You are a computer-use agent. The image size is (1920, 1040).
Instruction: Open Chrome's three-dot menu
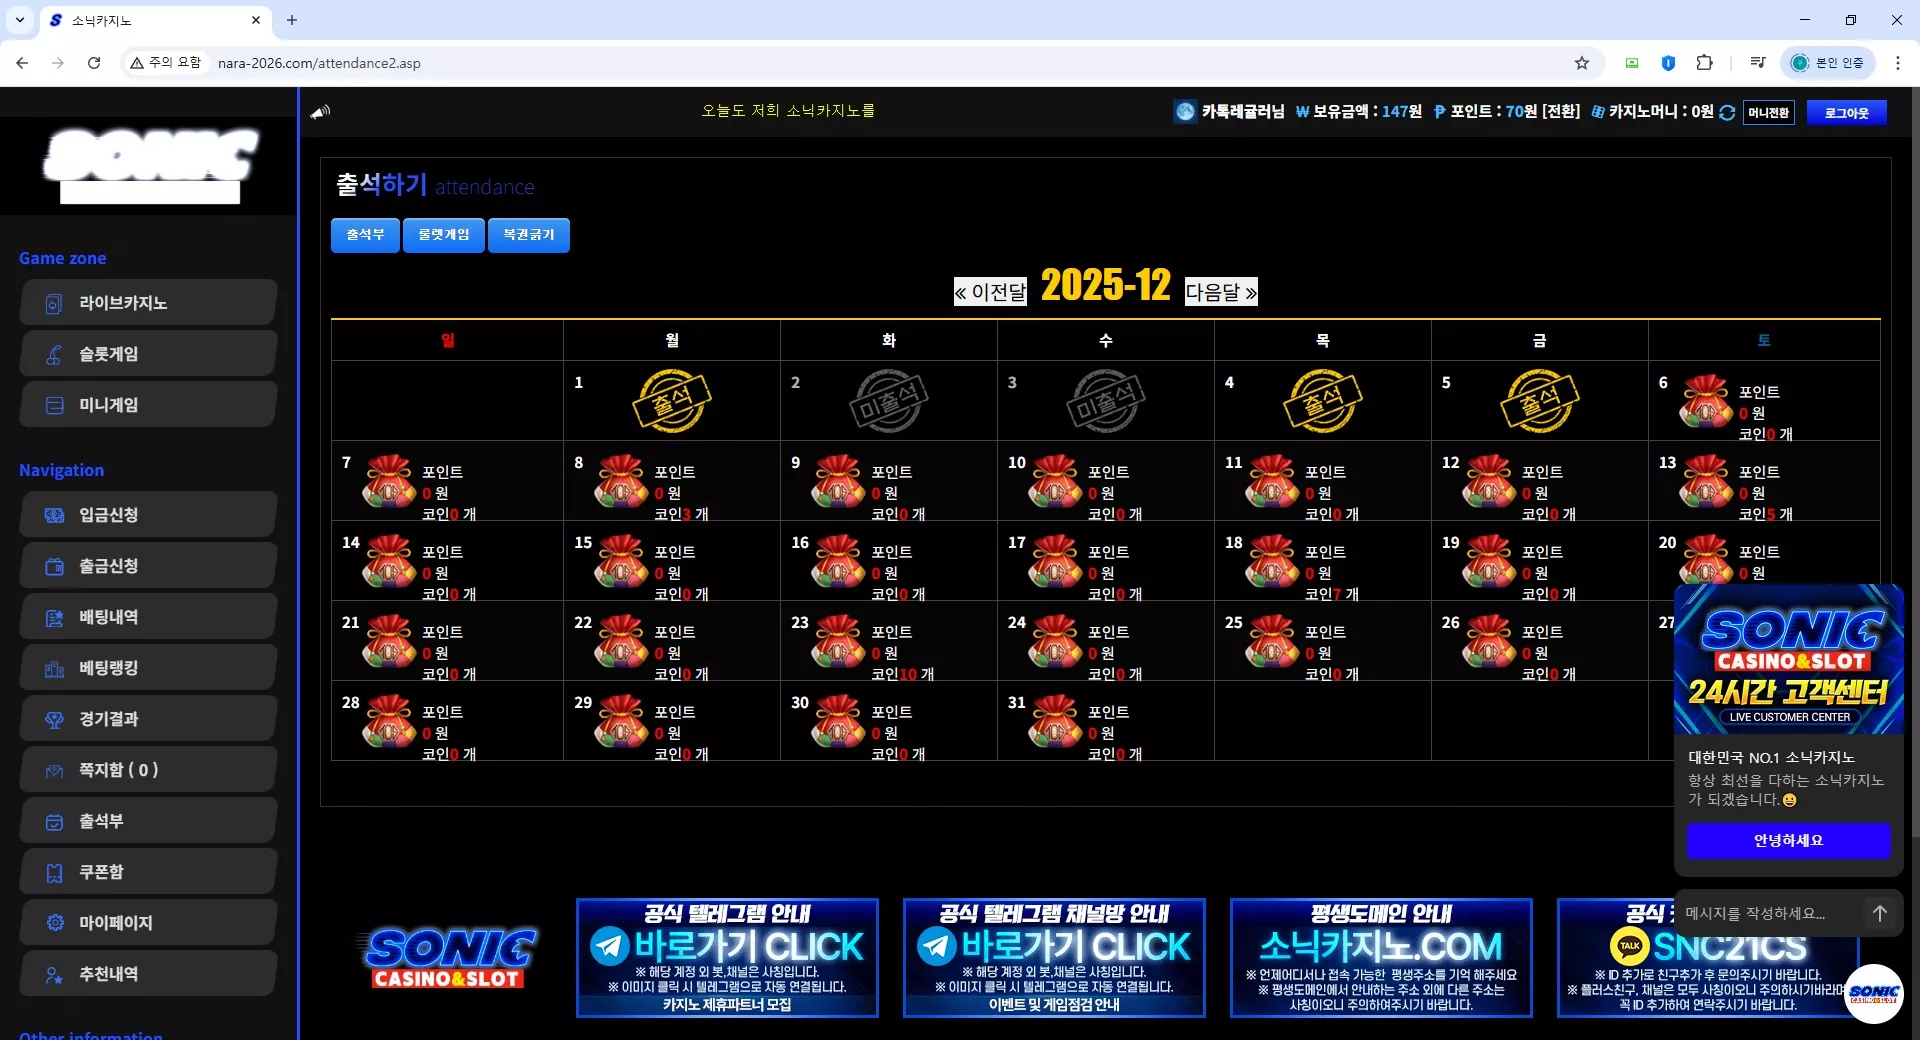pos(1898,63)
